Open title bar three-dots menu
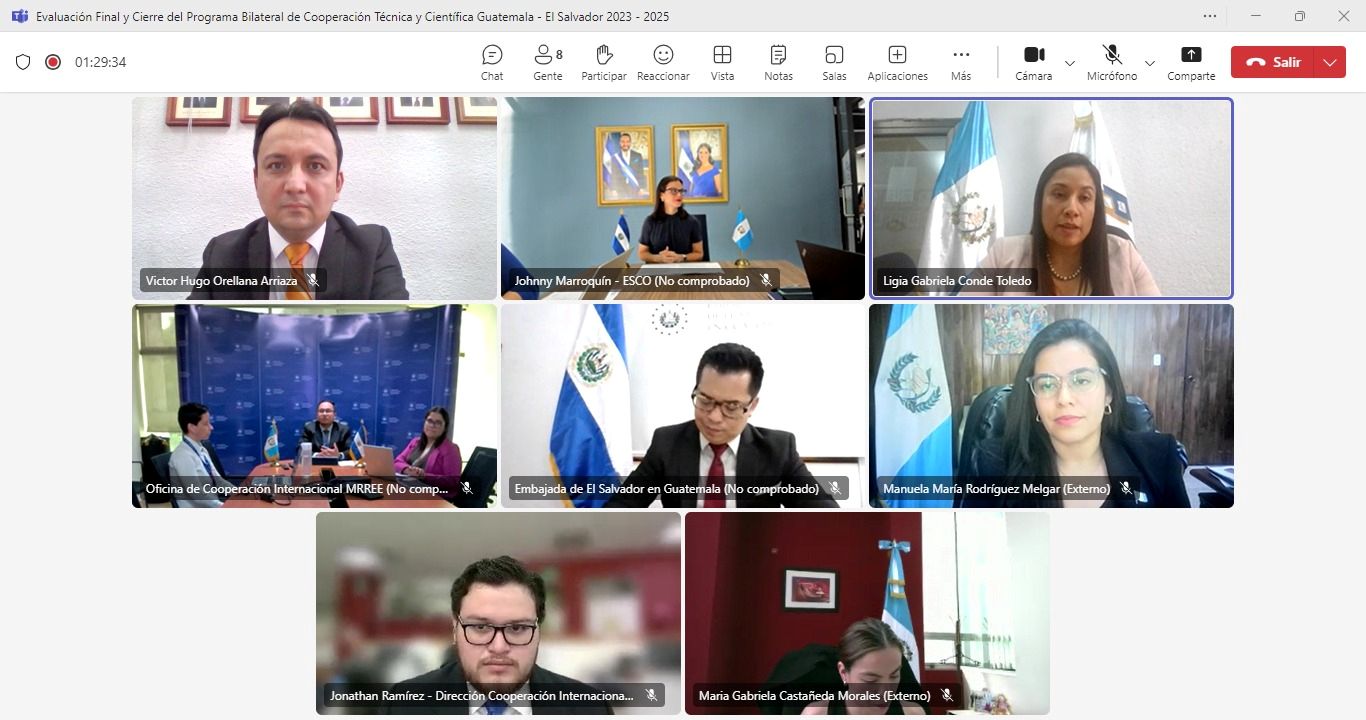The height and width of the screenshot is (720, 1366). tap(1210, 16)
